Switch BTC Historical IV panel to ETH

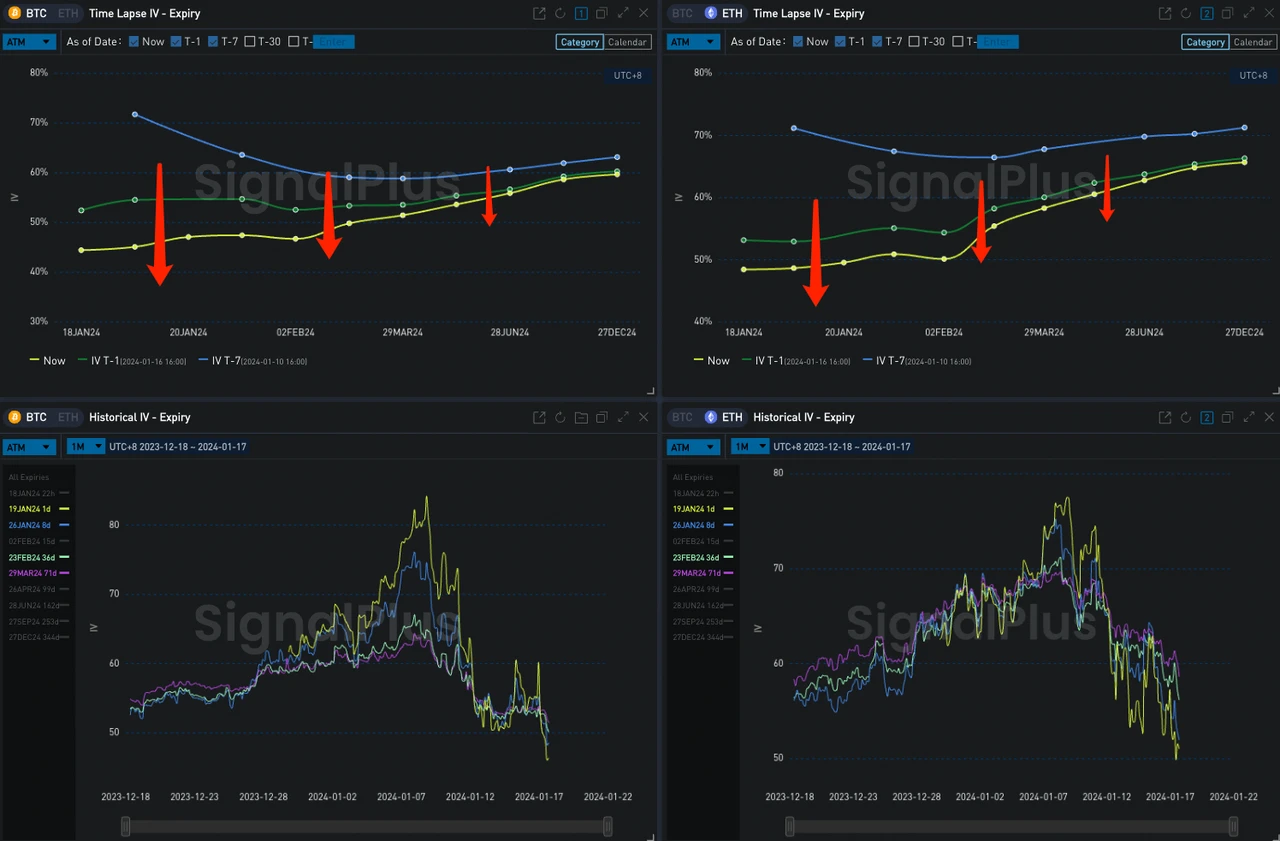[x=67, y=417]
